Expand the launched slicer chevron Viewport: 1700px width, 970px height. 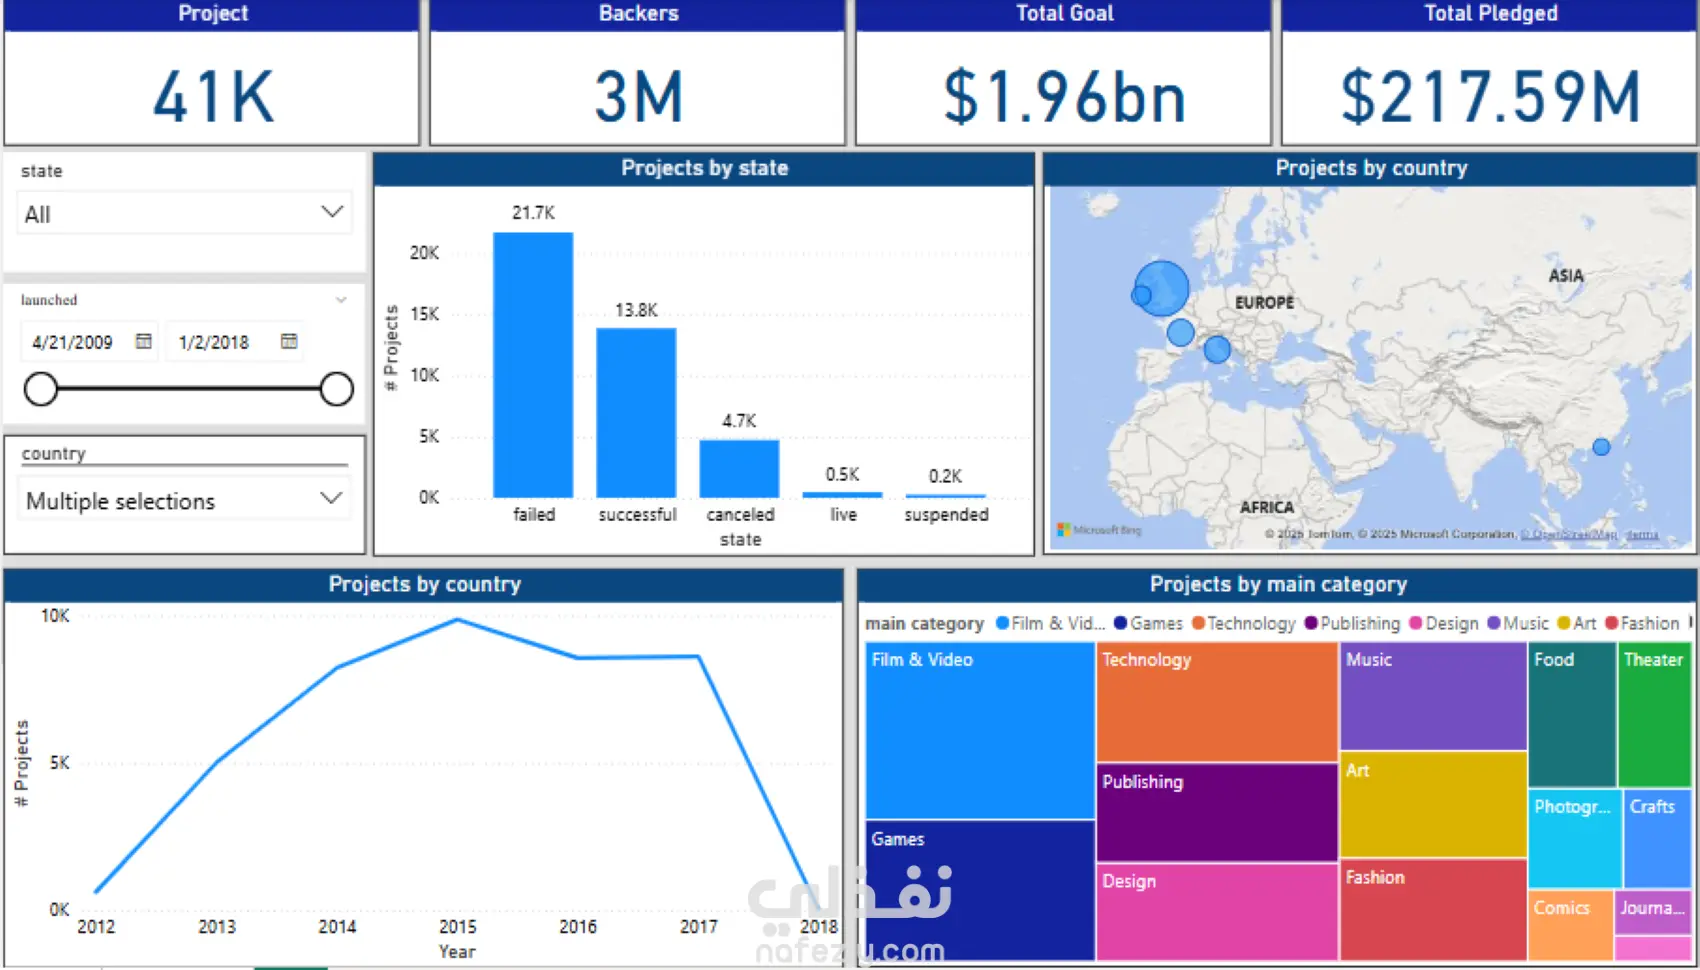point(341,300)
